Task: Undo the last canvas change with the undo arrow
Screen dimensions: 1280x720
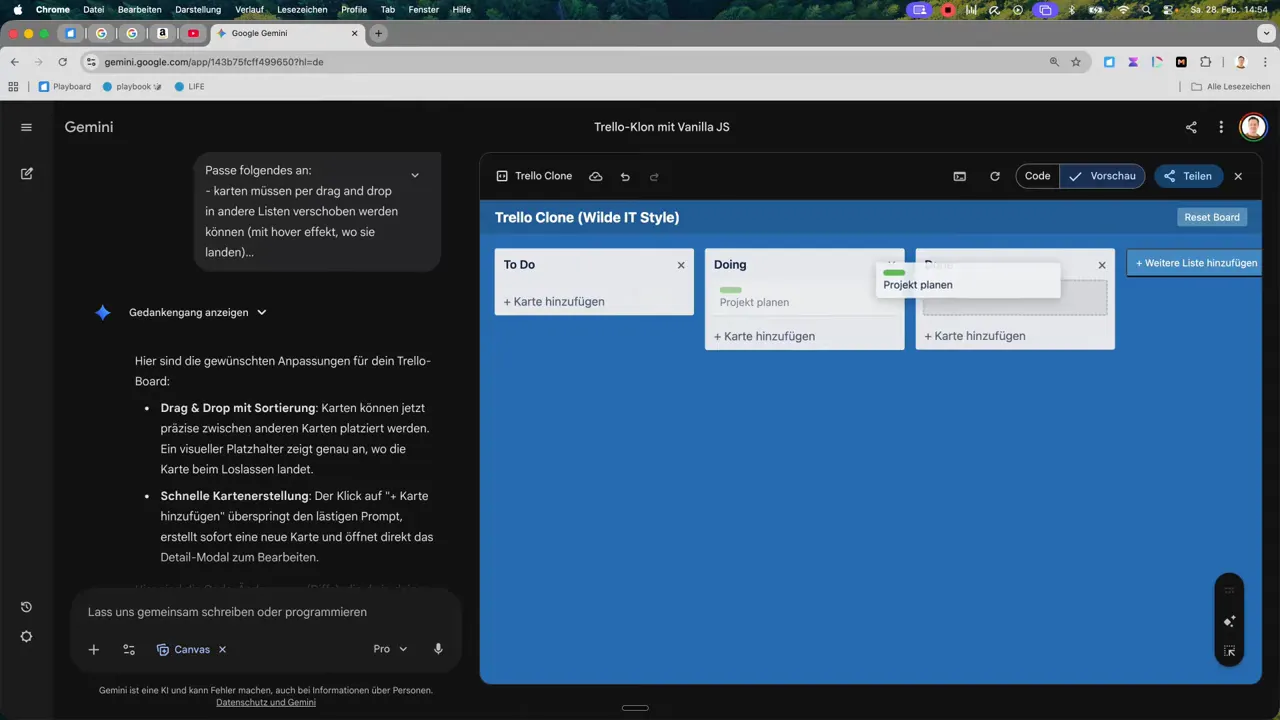Action: 624,176
